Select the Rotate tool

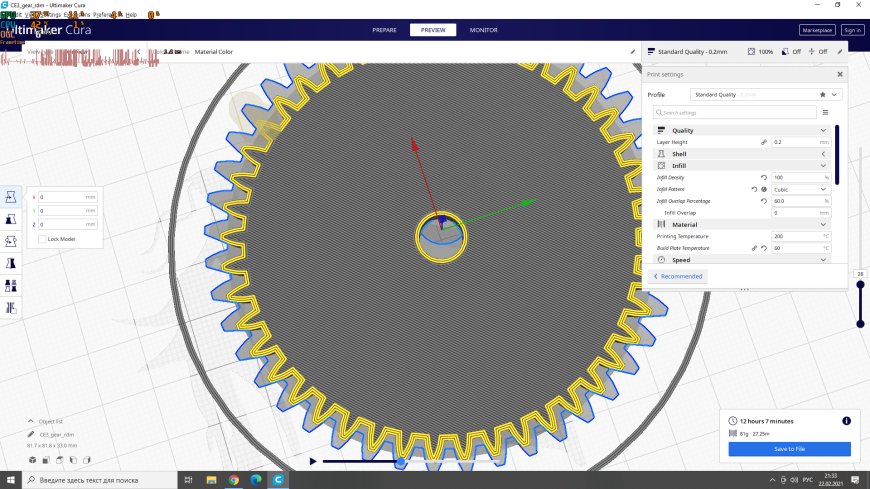[11, 241]
